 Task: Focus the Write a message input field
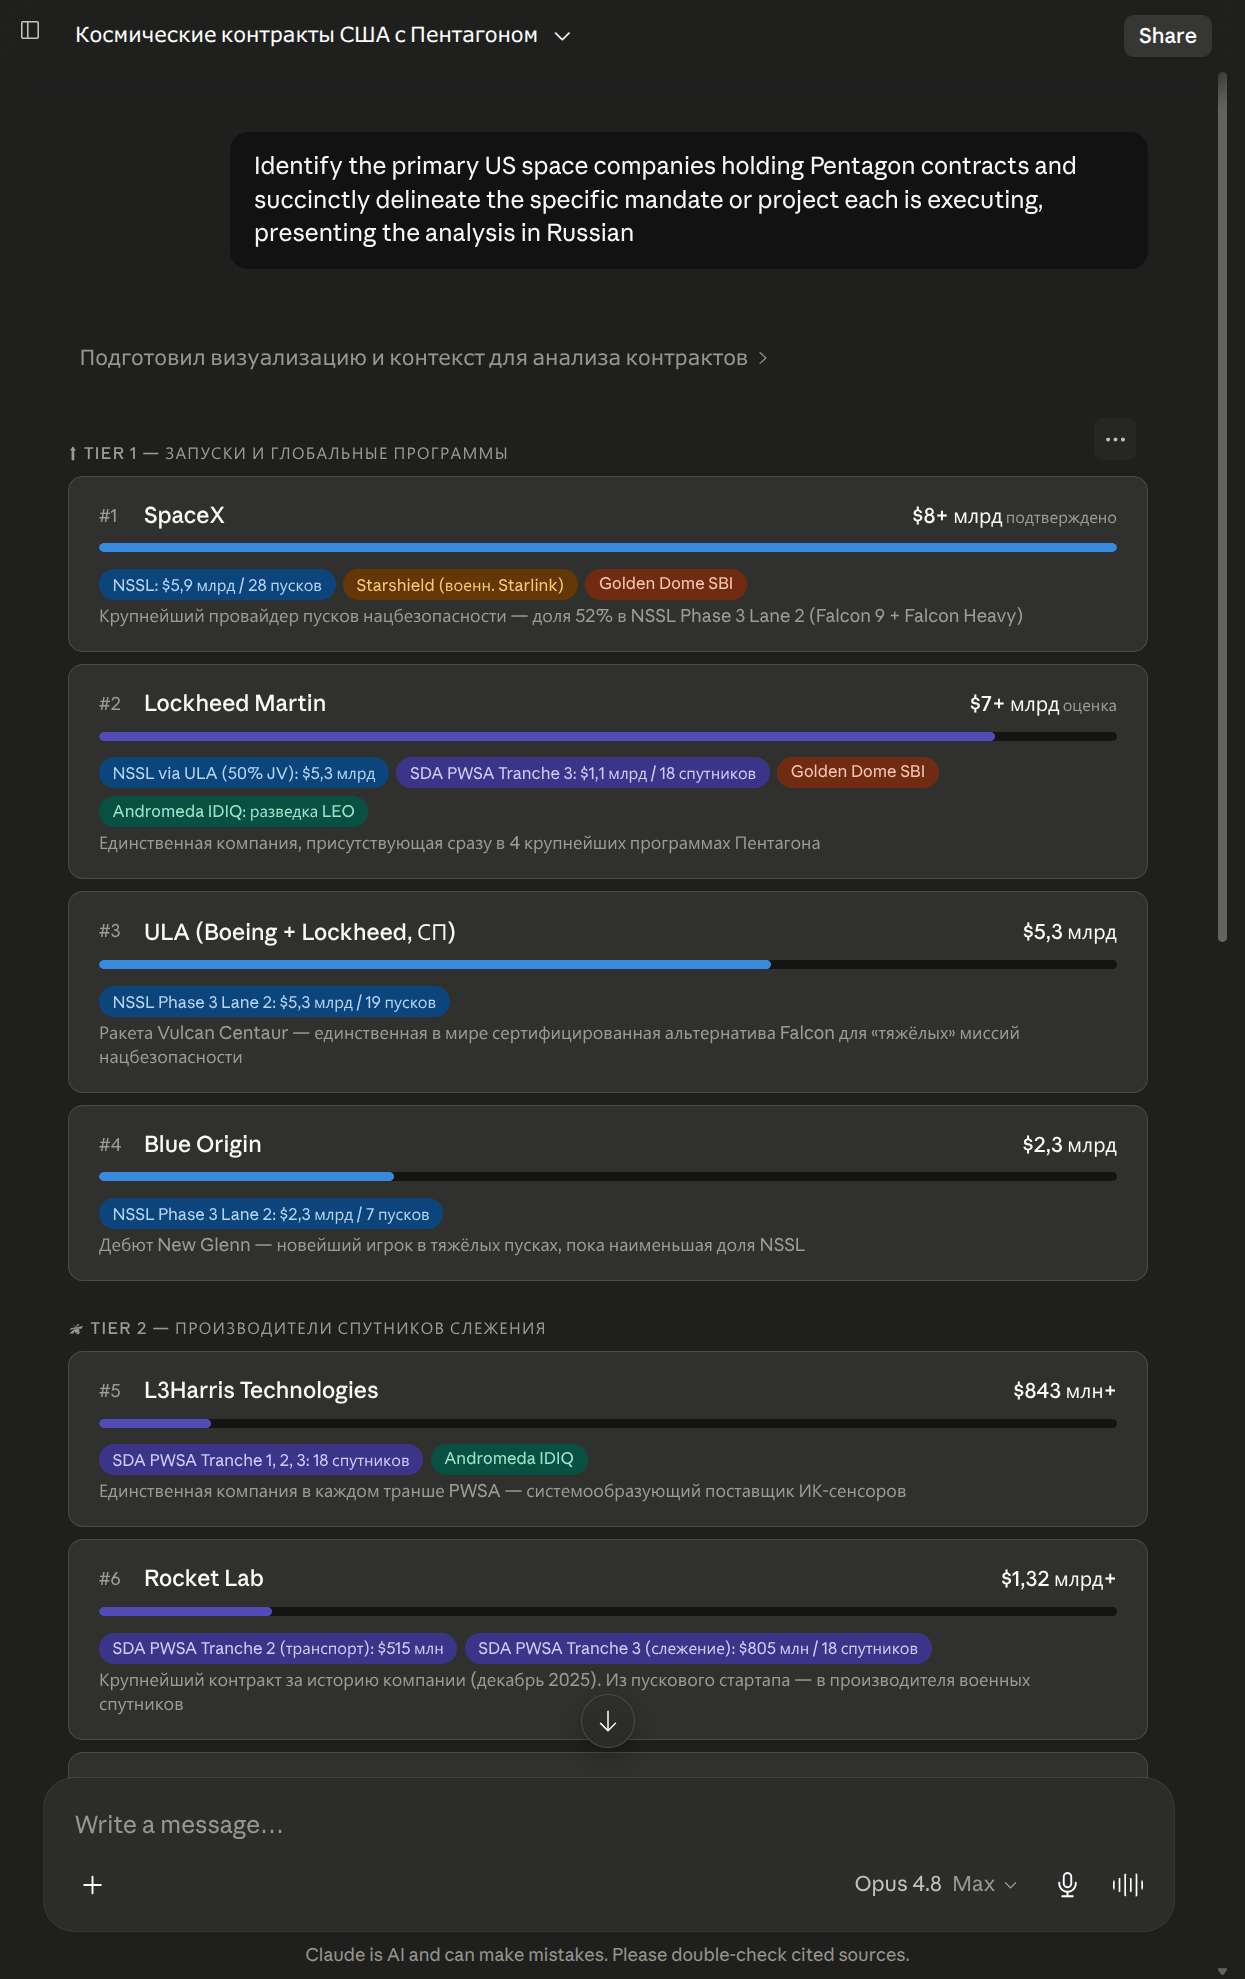(608, 1825)
